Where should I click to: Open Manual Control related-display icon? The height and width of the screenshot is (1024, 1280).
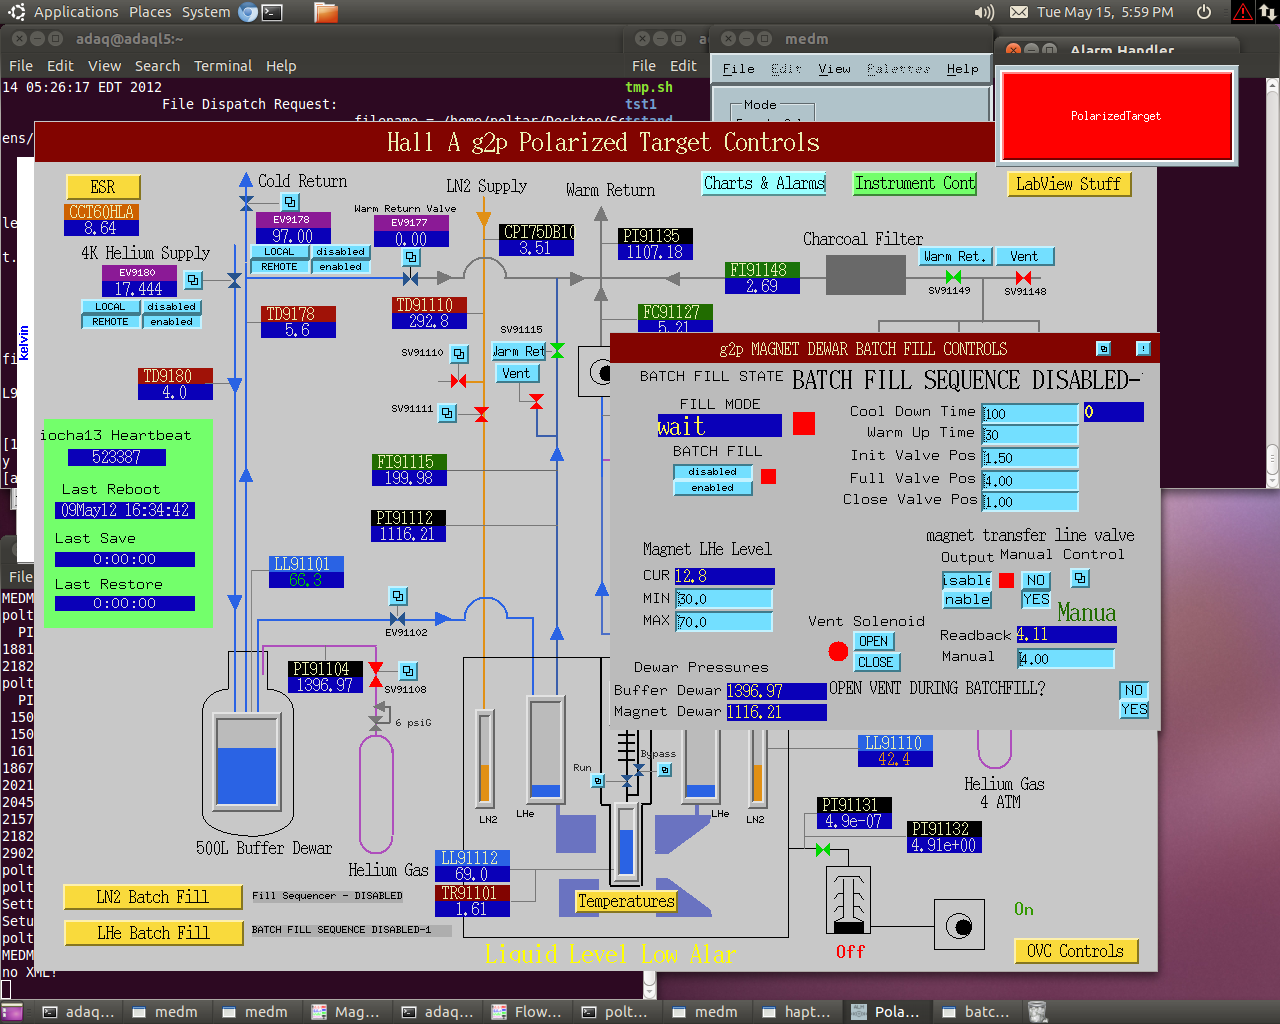click(1080, 578)
